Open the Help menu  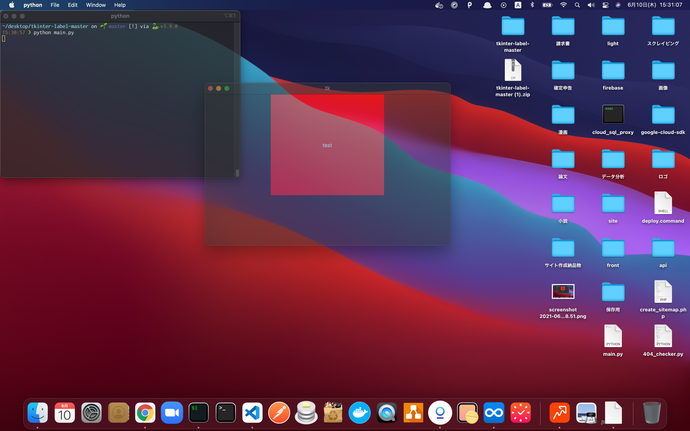(120, 5)
